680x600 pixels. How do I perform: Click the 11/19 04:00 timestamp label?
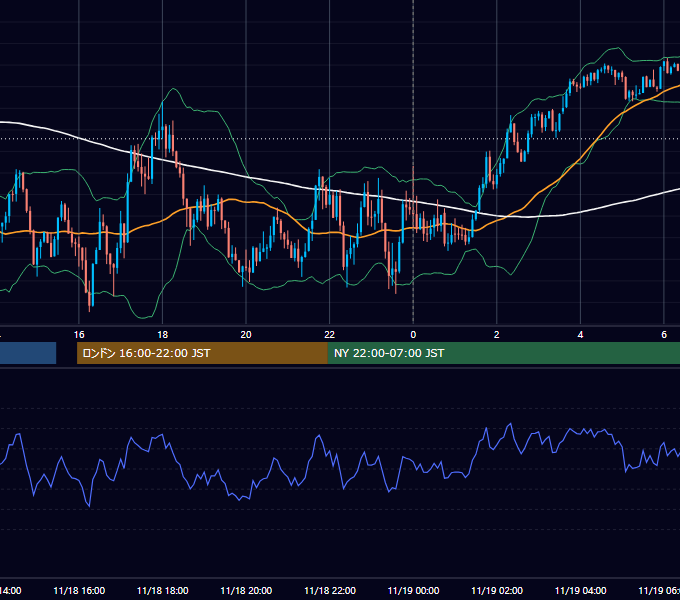[x=580, y=590]
